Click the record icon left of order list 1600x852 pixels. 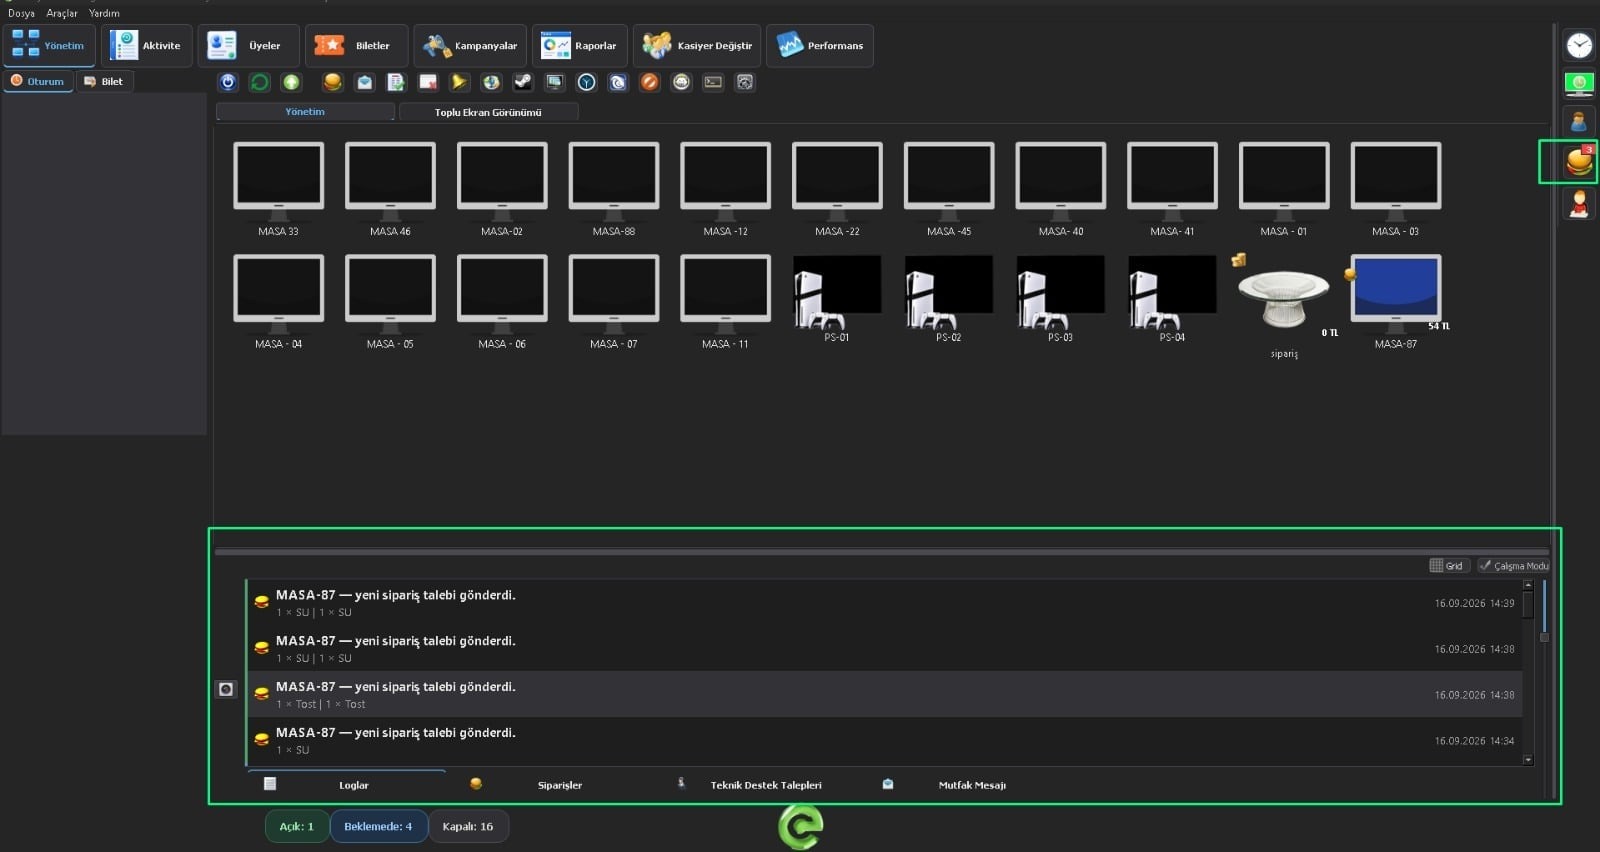226,689
